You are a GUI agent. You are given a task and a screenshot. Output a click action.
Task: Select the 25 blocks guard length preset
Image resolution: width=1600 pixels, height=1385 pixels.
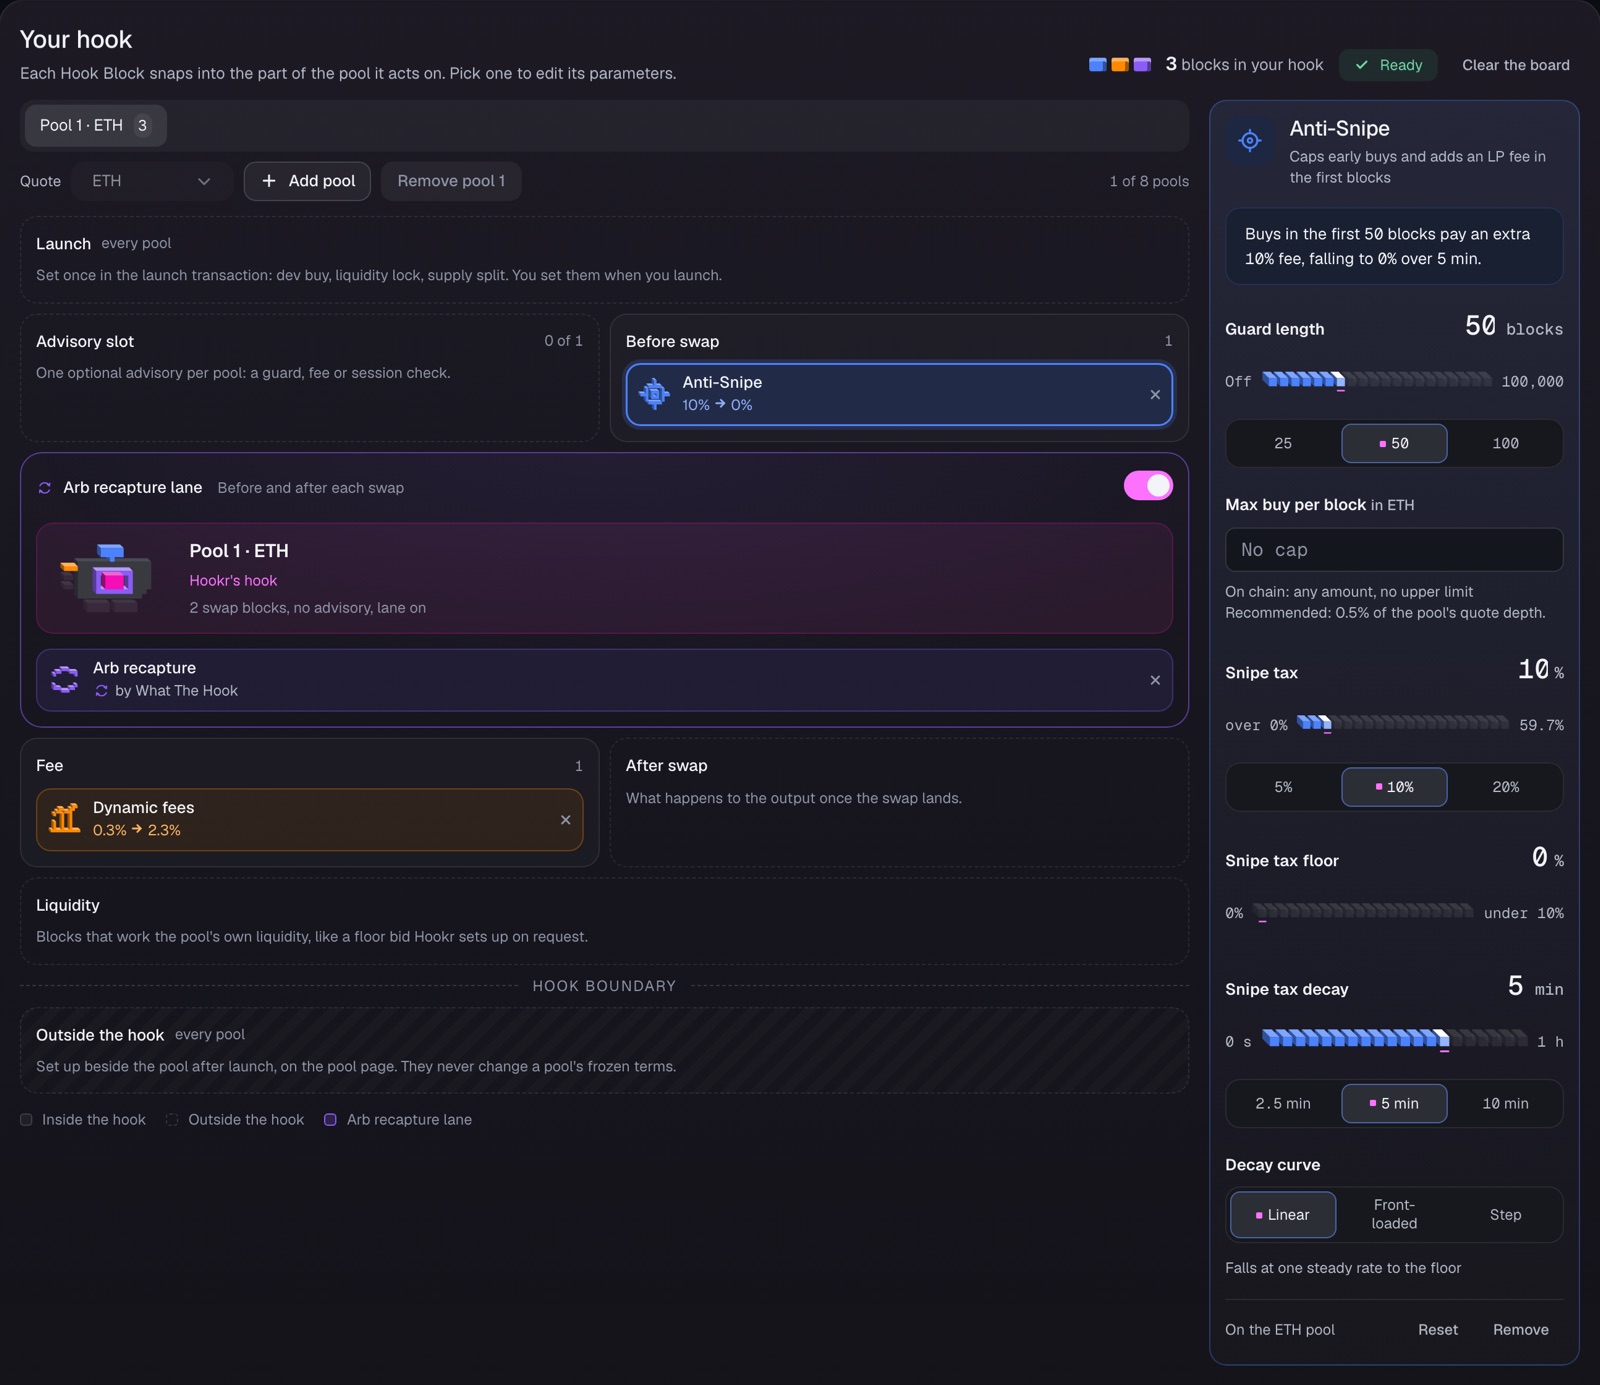click(1283, 443)
